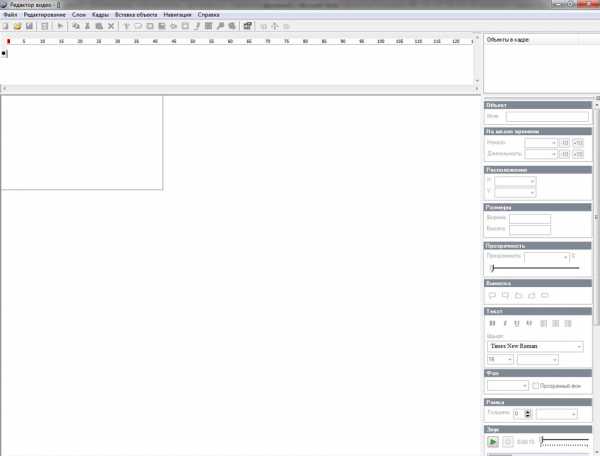
Task: Click the Delete X icon in toolbar
Action: [x=111, y=26]
